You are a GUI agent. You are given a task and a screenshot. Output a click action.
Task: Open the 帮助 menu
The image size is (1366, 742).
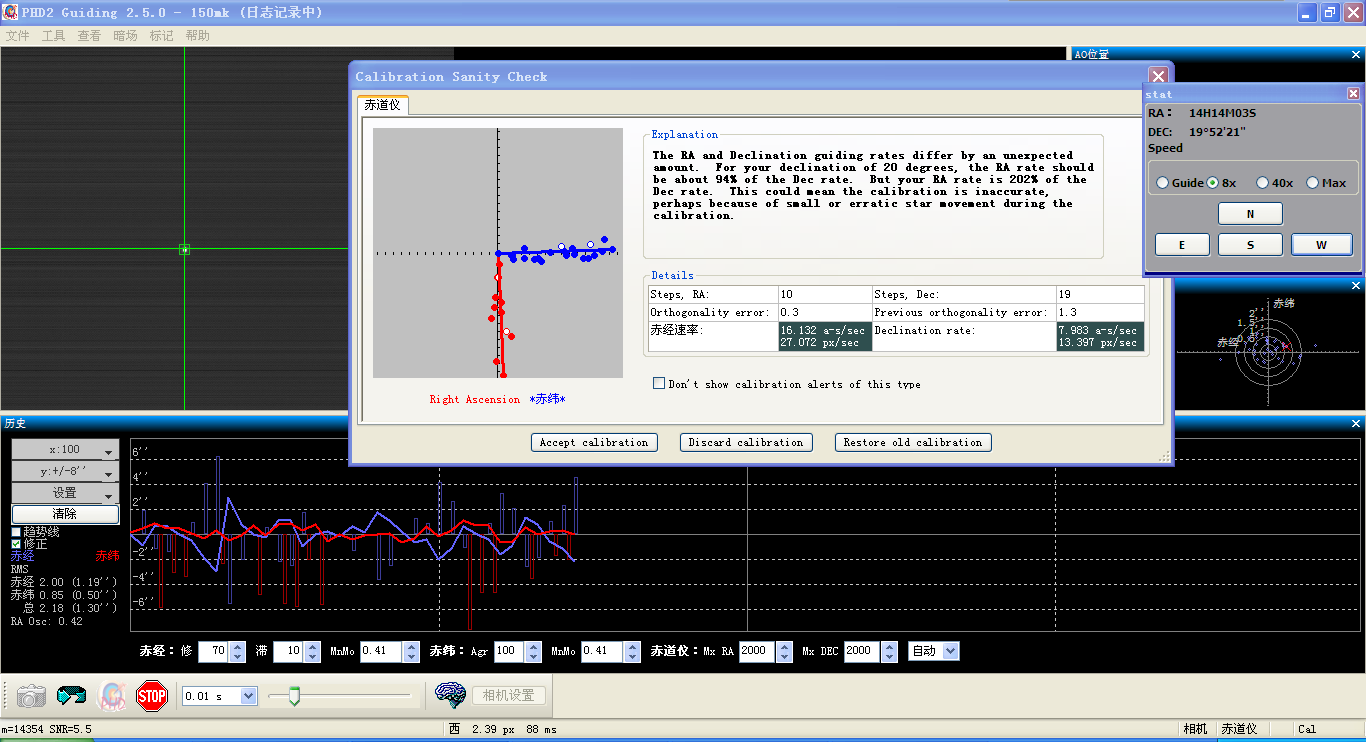coord(197,36)
